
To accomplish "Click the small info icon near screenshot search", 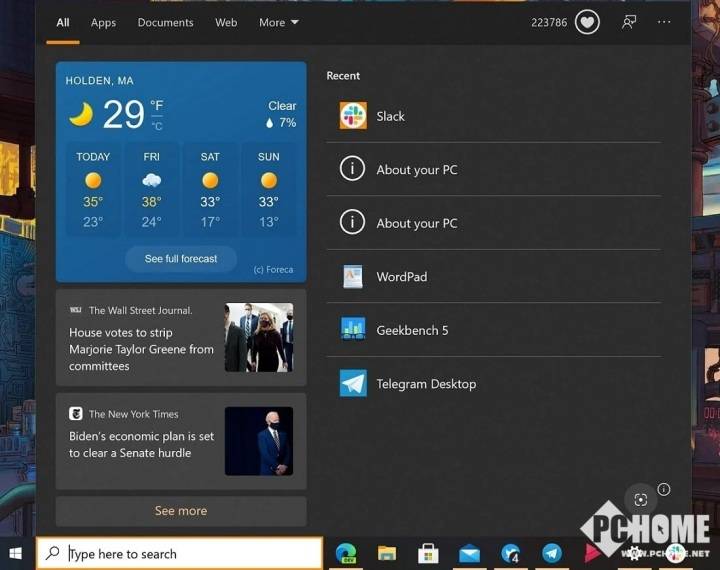I will 664,489.
